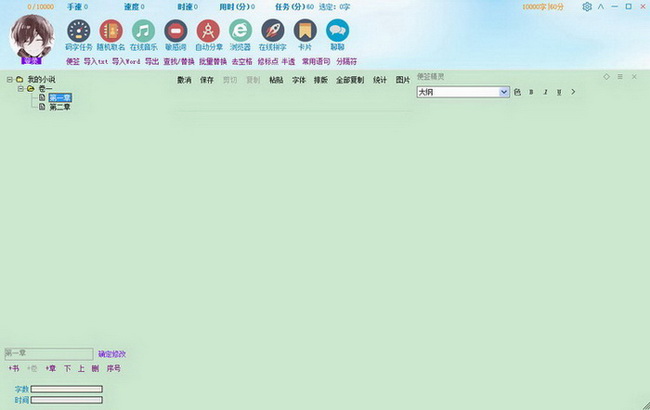The width and height of the screenshot is (650, 410).
Task: Click the 第二章 document icon
Action: tap(42, 107)
